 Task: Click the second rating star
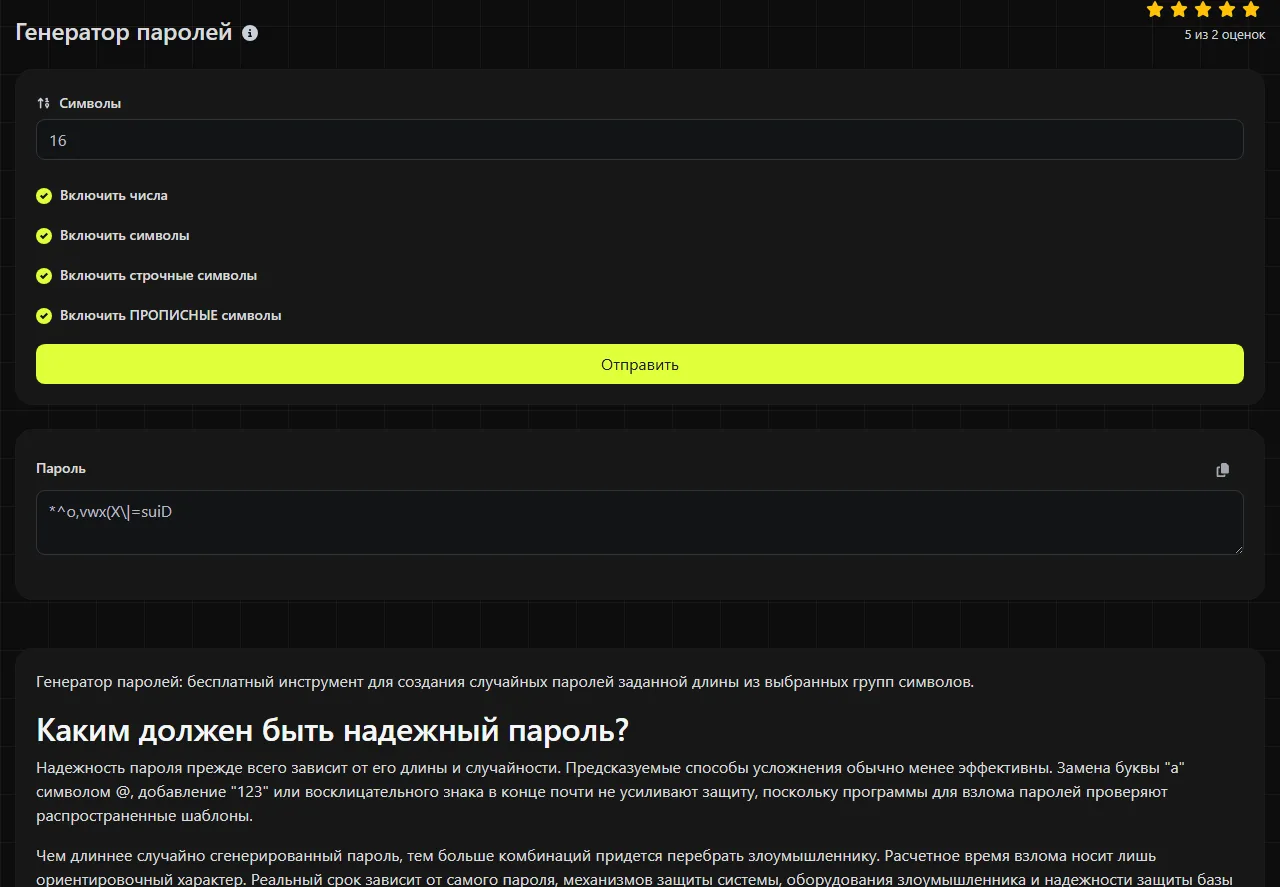pyautogui.click(x=1179, y=10)
